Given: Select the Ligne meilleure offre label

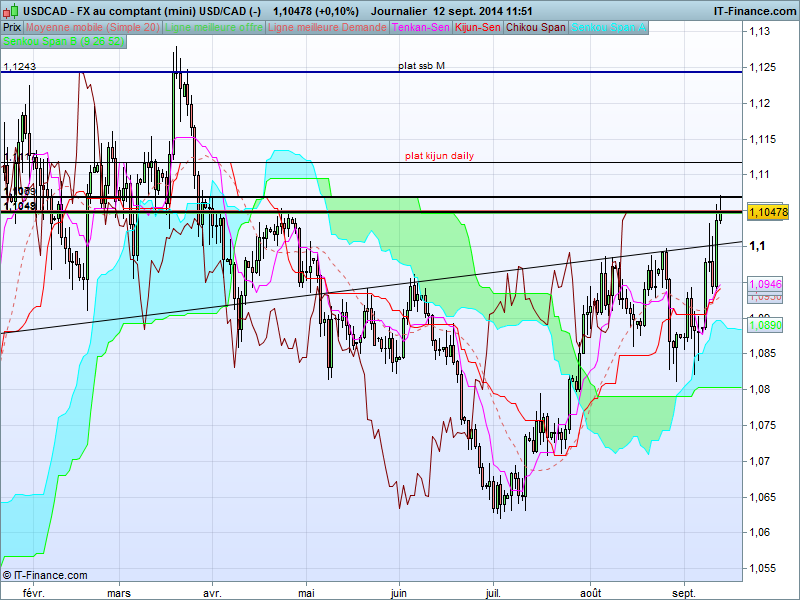Looking at the screenshot, I should pos(214,28).
